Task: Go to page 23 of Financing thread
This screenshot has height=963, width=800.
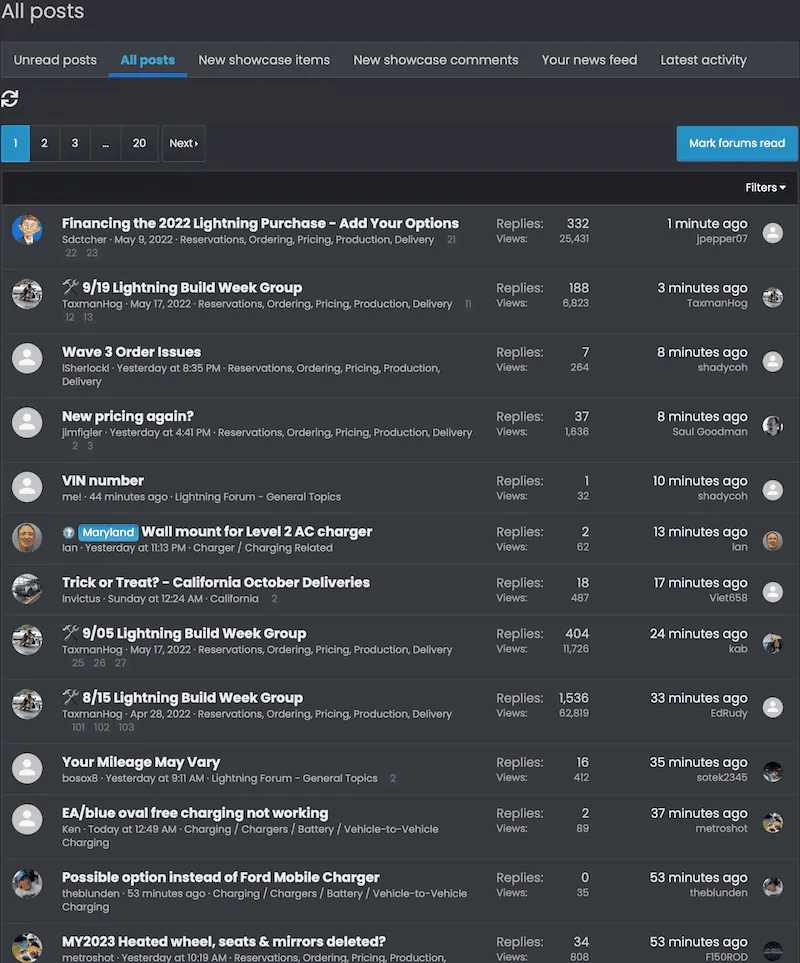Action: tap(91, 253)
